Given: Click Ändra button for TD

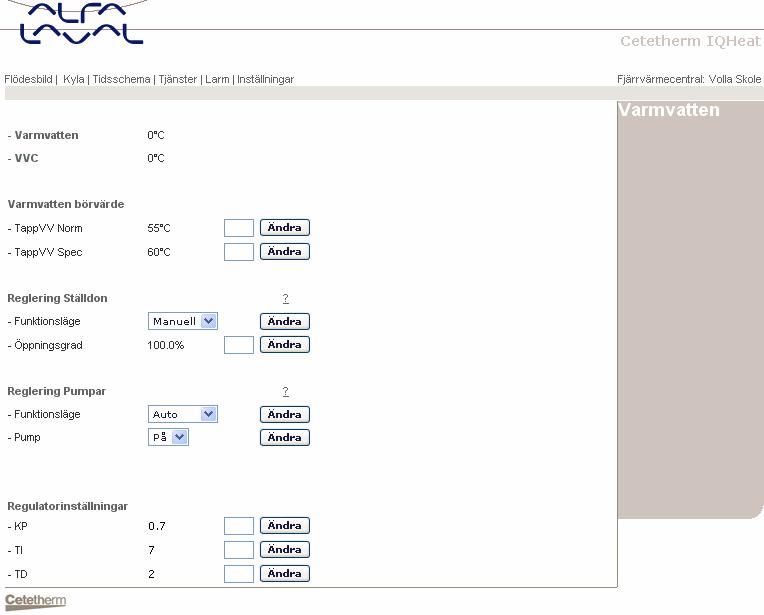Looking at the screenshot, I should click(285, 574).
